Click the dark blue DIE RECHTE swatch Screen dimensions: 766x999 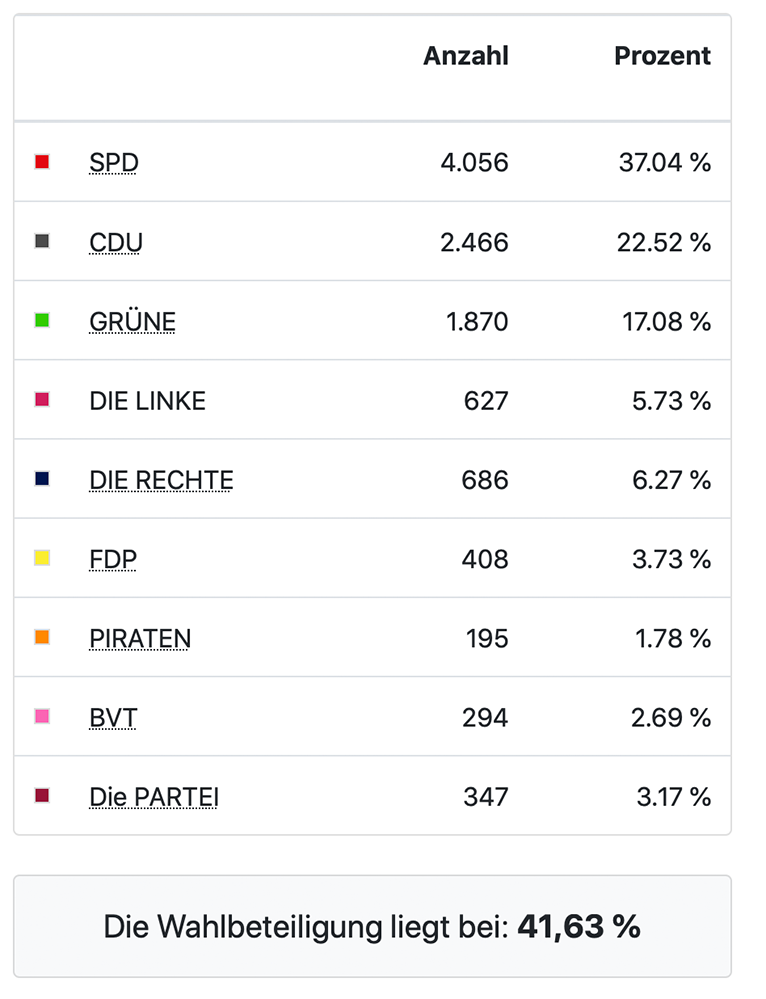42,479
